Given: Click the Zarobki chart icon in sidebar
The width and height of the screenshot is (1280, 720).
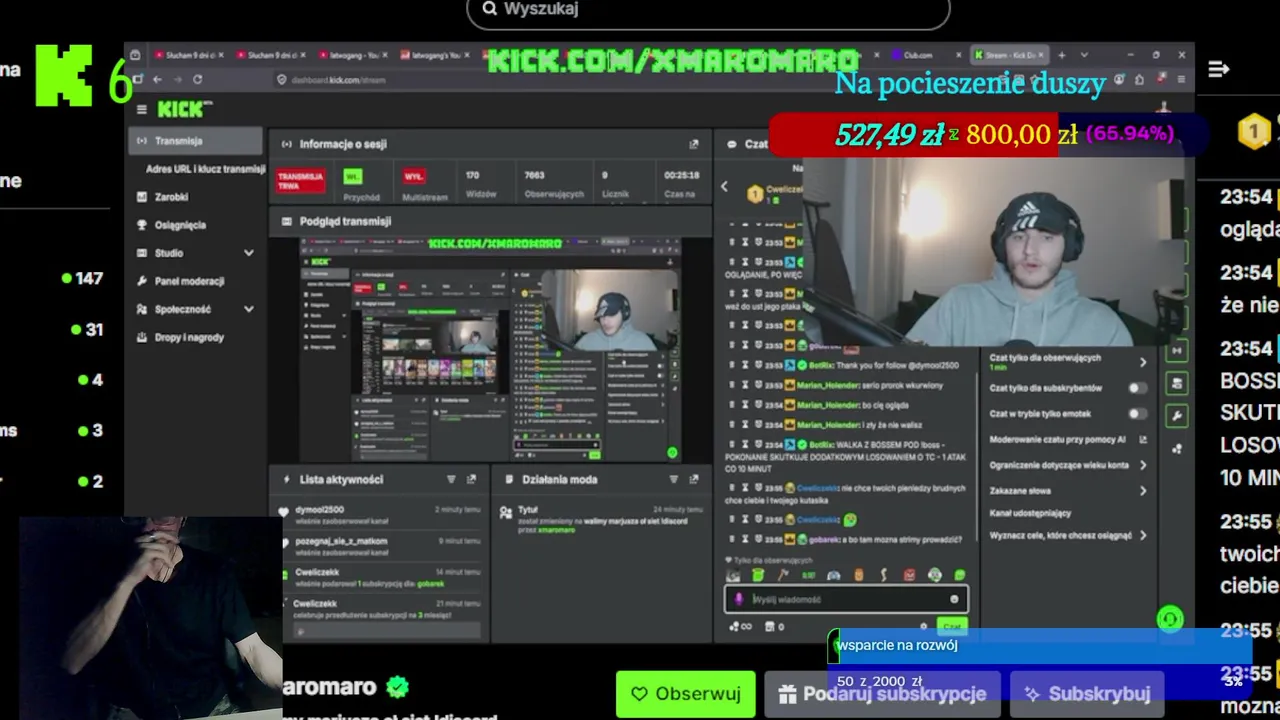Looking at the screenshot, I should [142, 197].
